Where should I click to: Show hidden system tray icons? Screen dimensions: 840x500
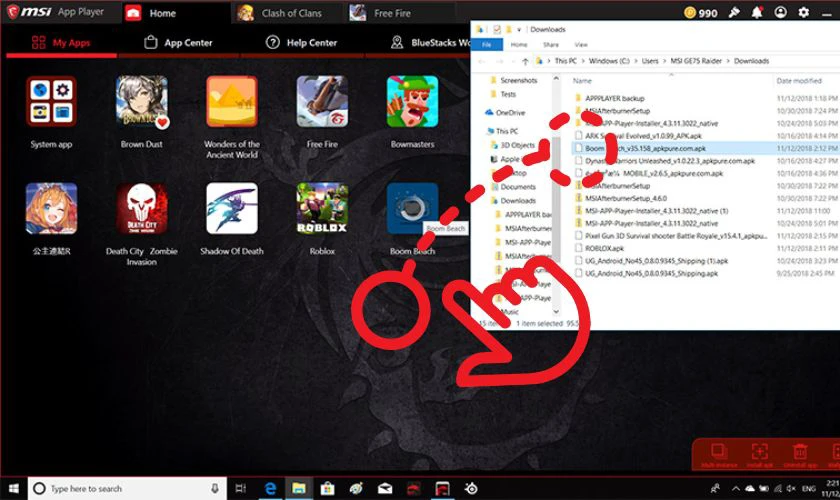736,488
